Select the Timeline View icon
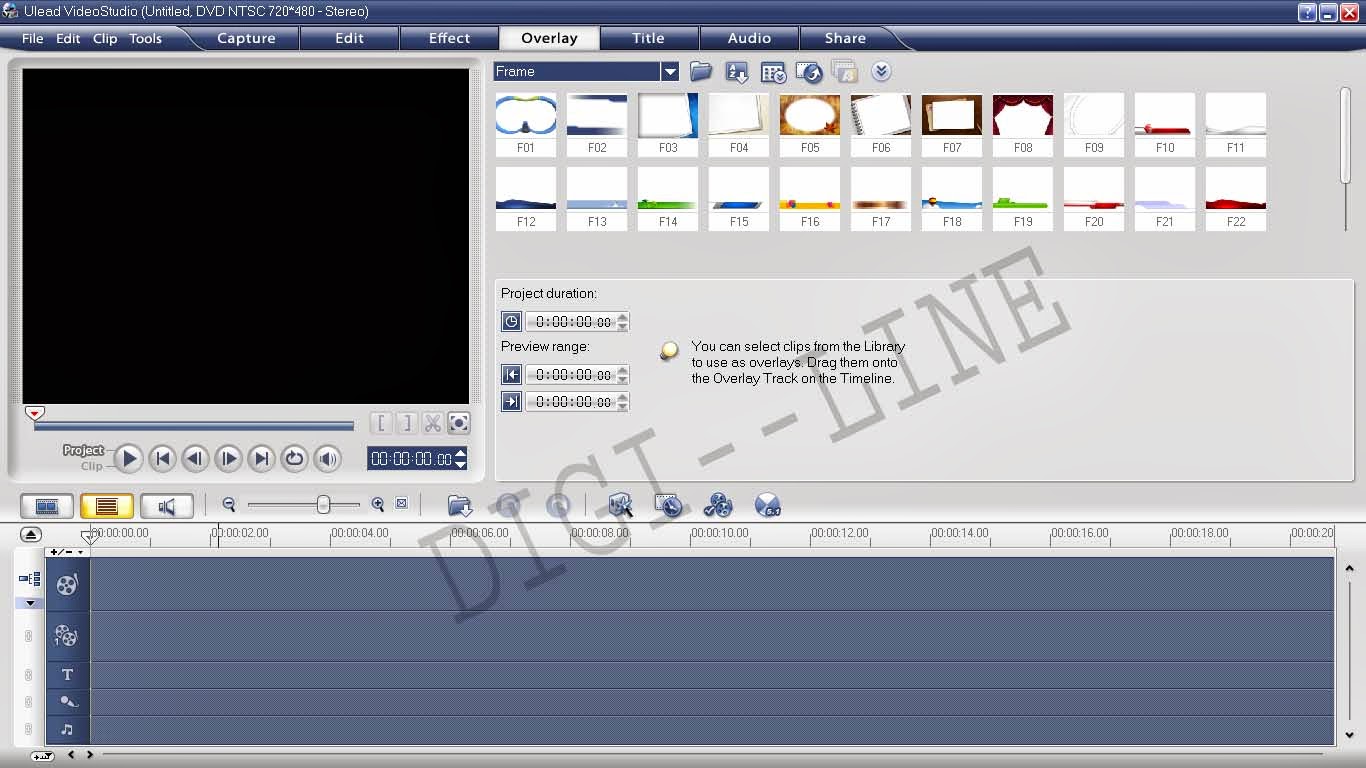Image resolution: width=1366 pixels, height=768 pixels. point(107,506)
